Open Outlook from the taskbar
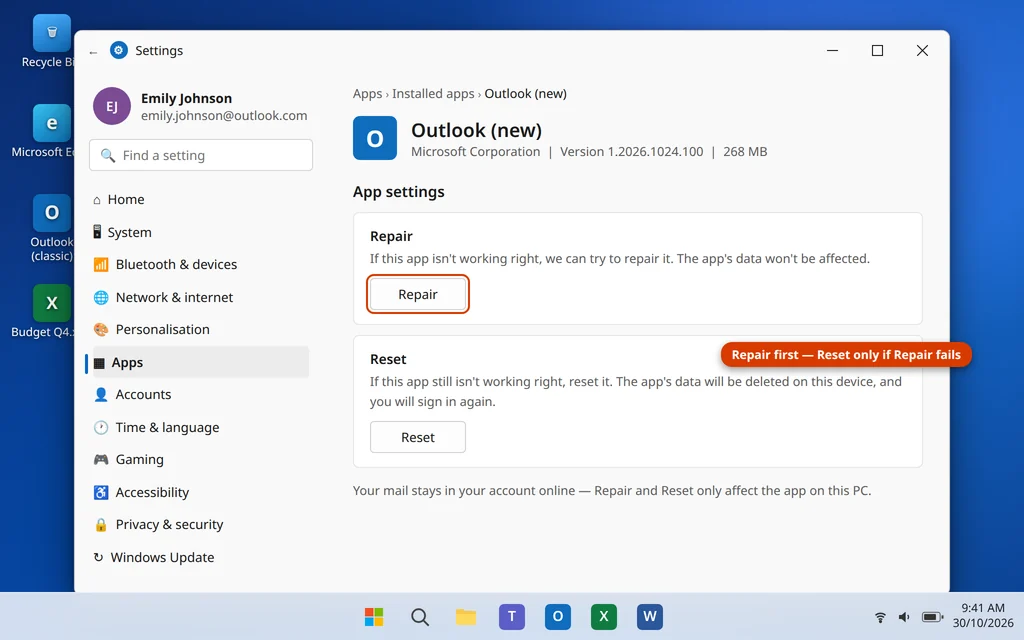 558,616
